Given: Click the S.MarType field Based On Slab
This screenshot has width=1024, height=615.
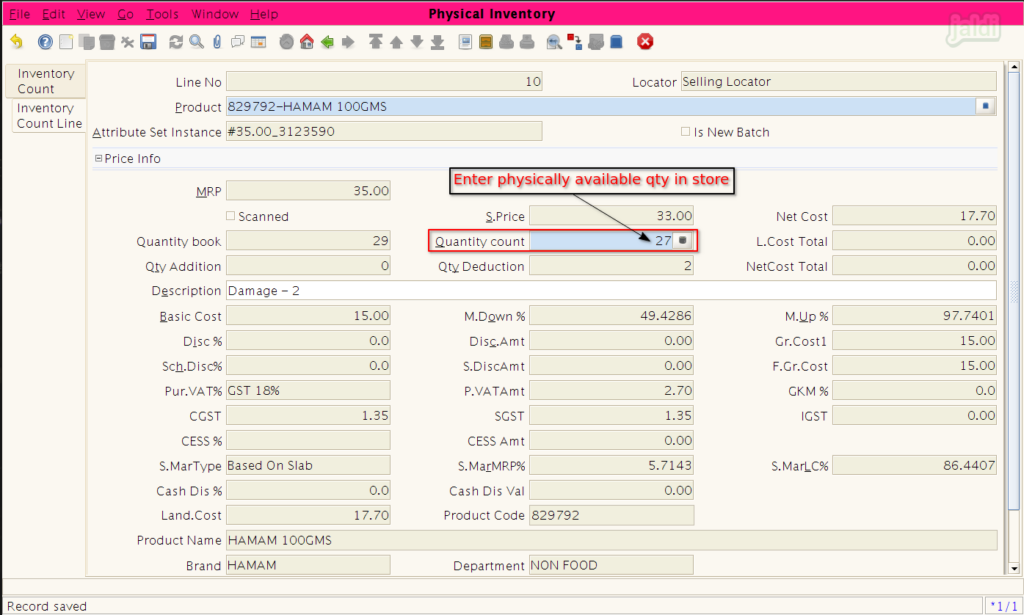Looking at the screenshot, I should tap(308, 465).
